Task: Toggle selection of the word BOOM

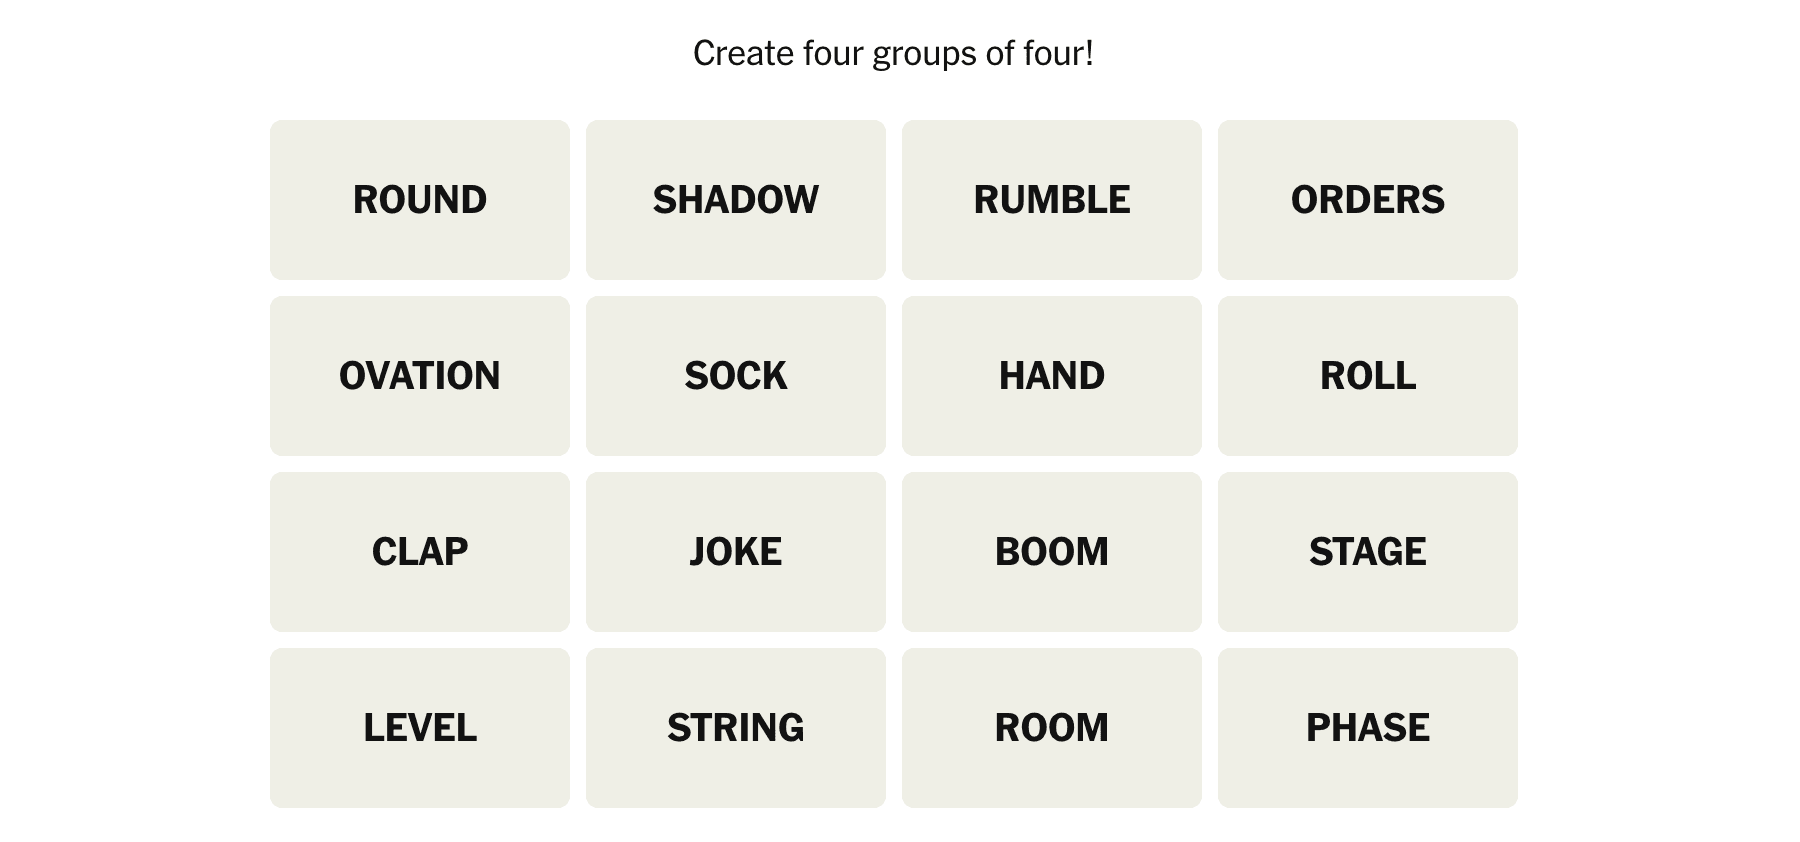Action: point(1052,552)
